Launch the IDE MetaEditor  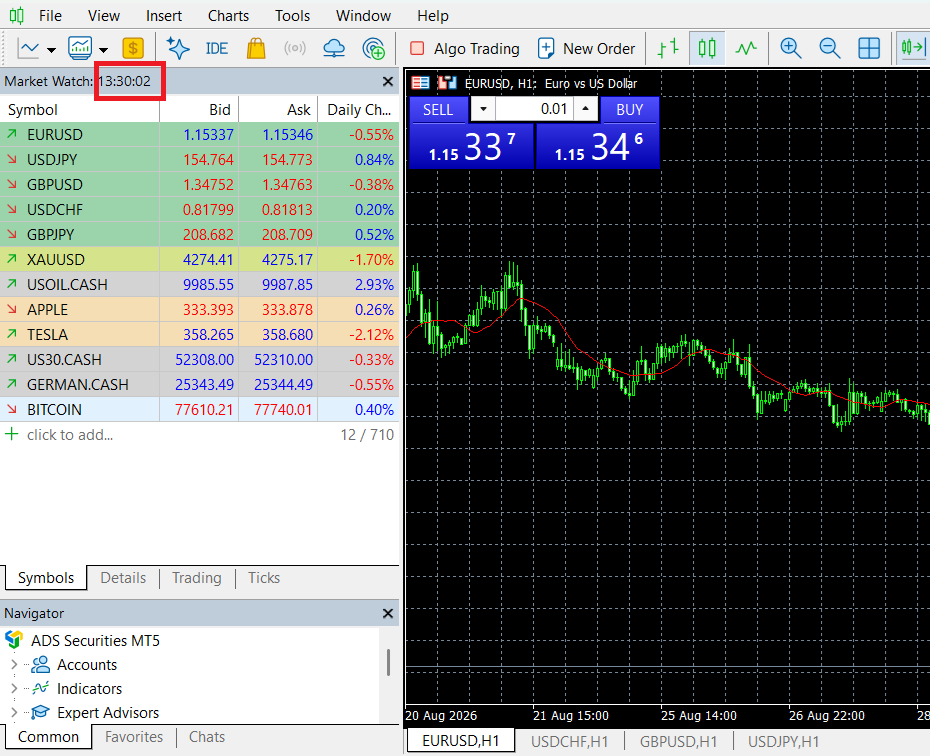pyautogui.click(x=216, y=49)
